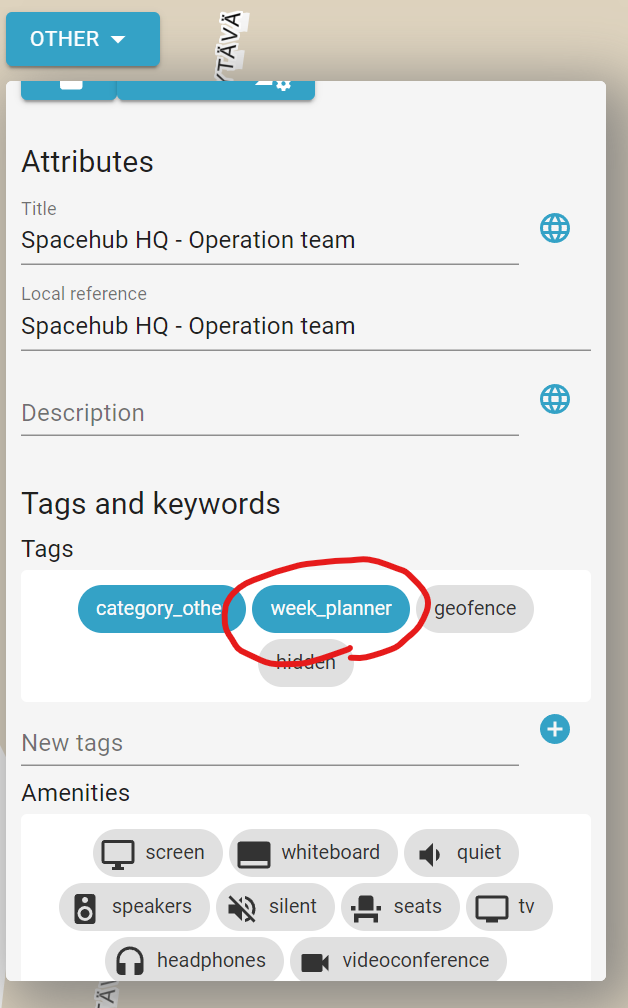
Task: Toggle the headphones amenity chip
Action: 194,960
